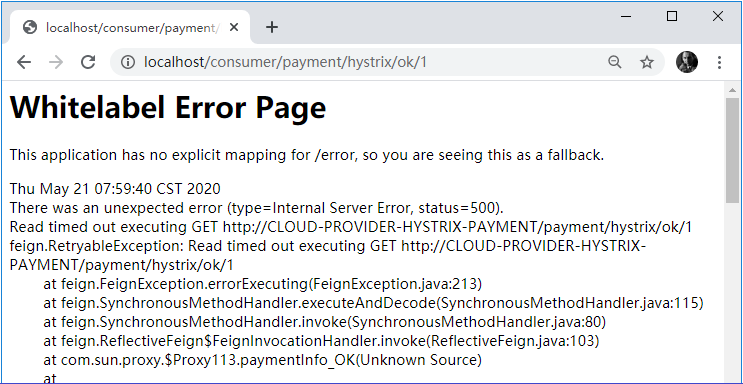Click the timestamp Thu May 21 07:59:40 CST 2020
743x384 pixels.
click(115, 189)
